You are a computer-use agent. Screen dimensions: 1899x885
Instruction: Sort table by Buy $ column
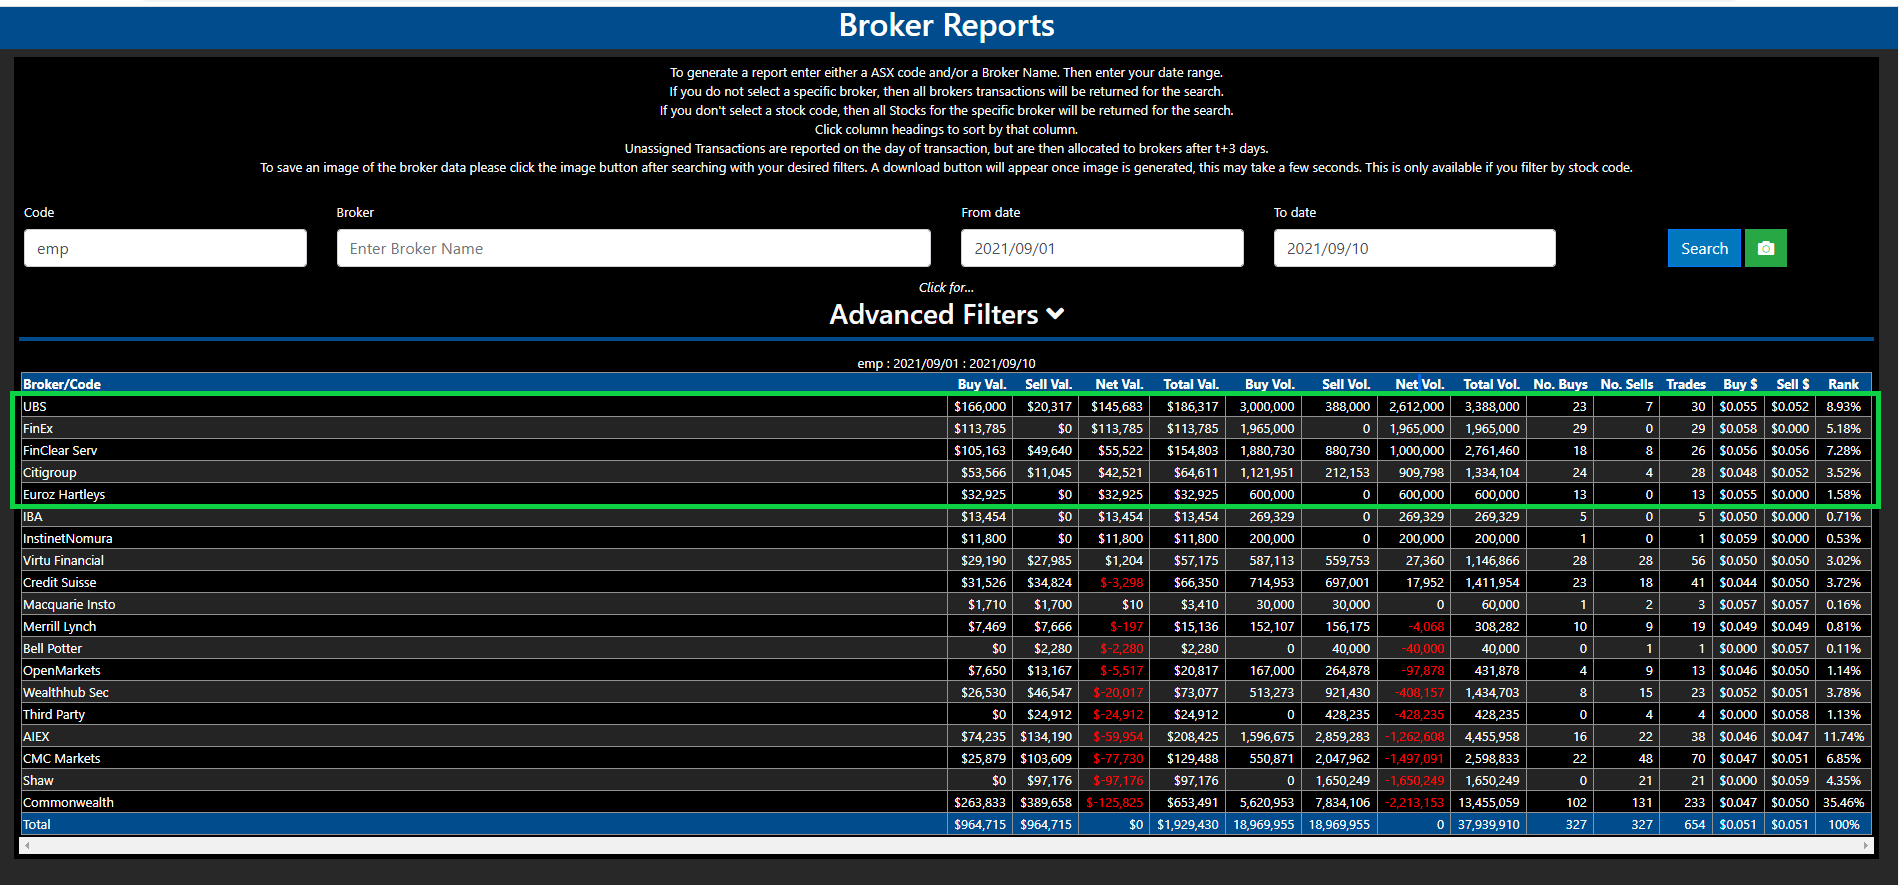tap(1740, 384)
